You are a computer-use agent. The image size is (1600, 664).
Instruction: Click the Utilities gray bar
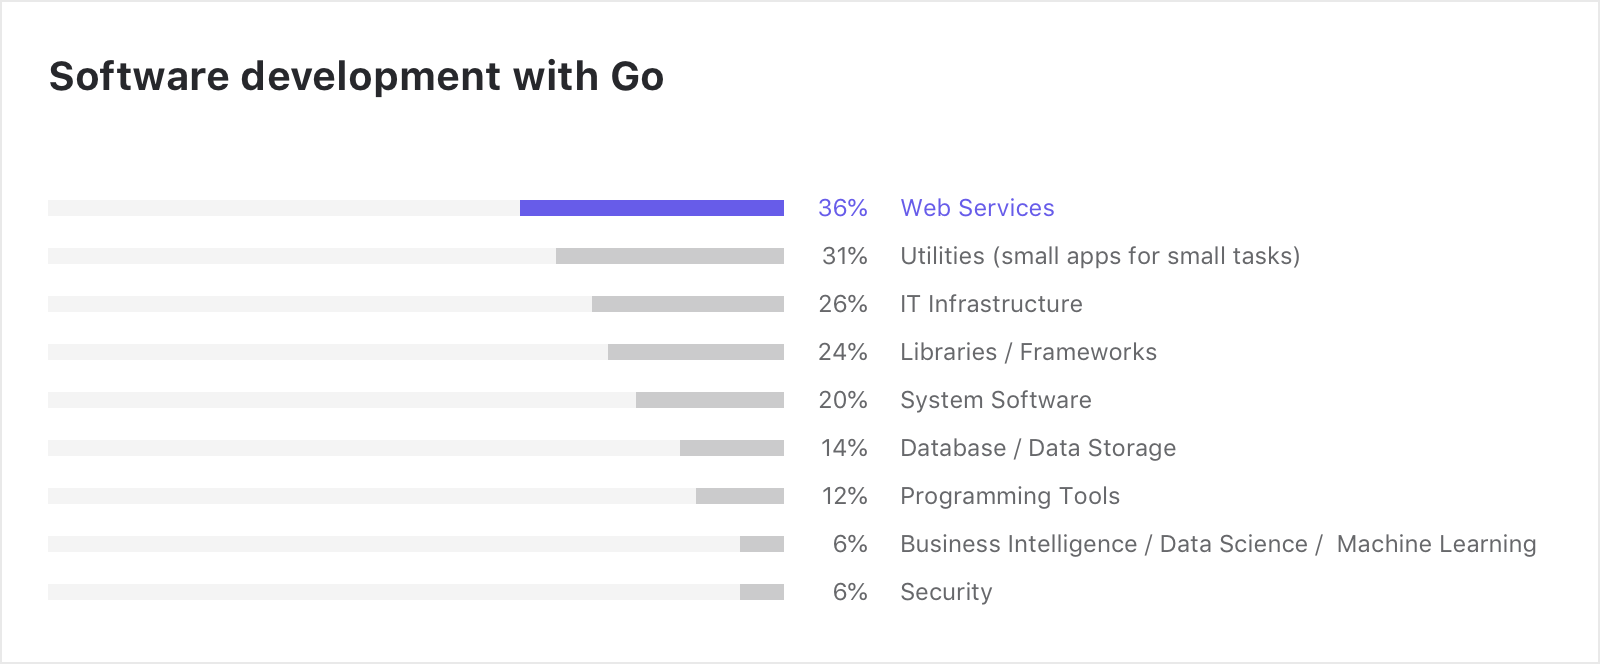[670, 256]
